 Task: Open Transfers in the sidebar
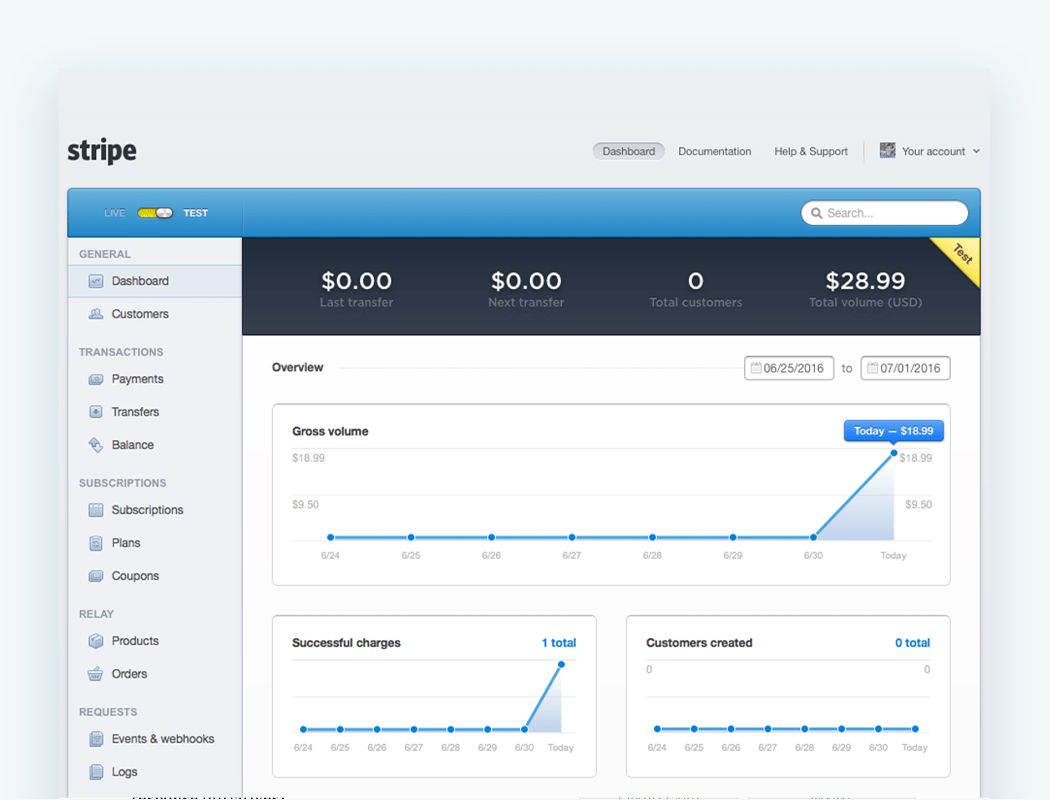pyautogui.click(x=135, y=412)
